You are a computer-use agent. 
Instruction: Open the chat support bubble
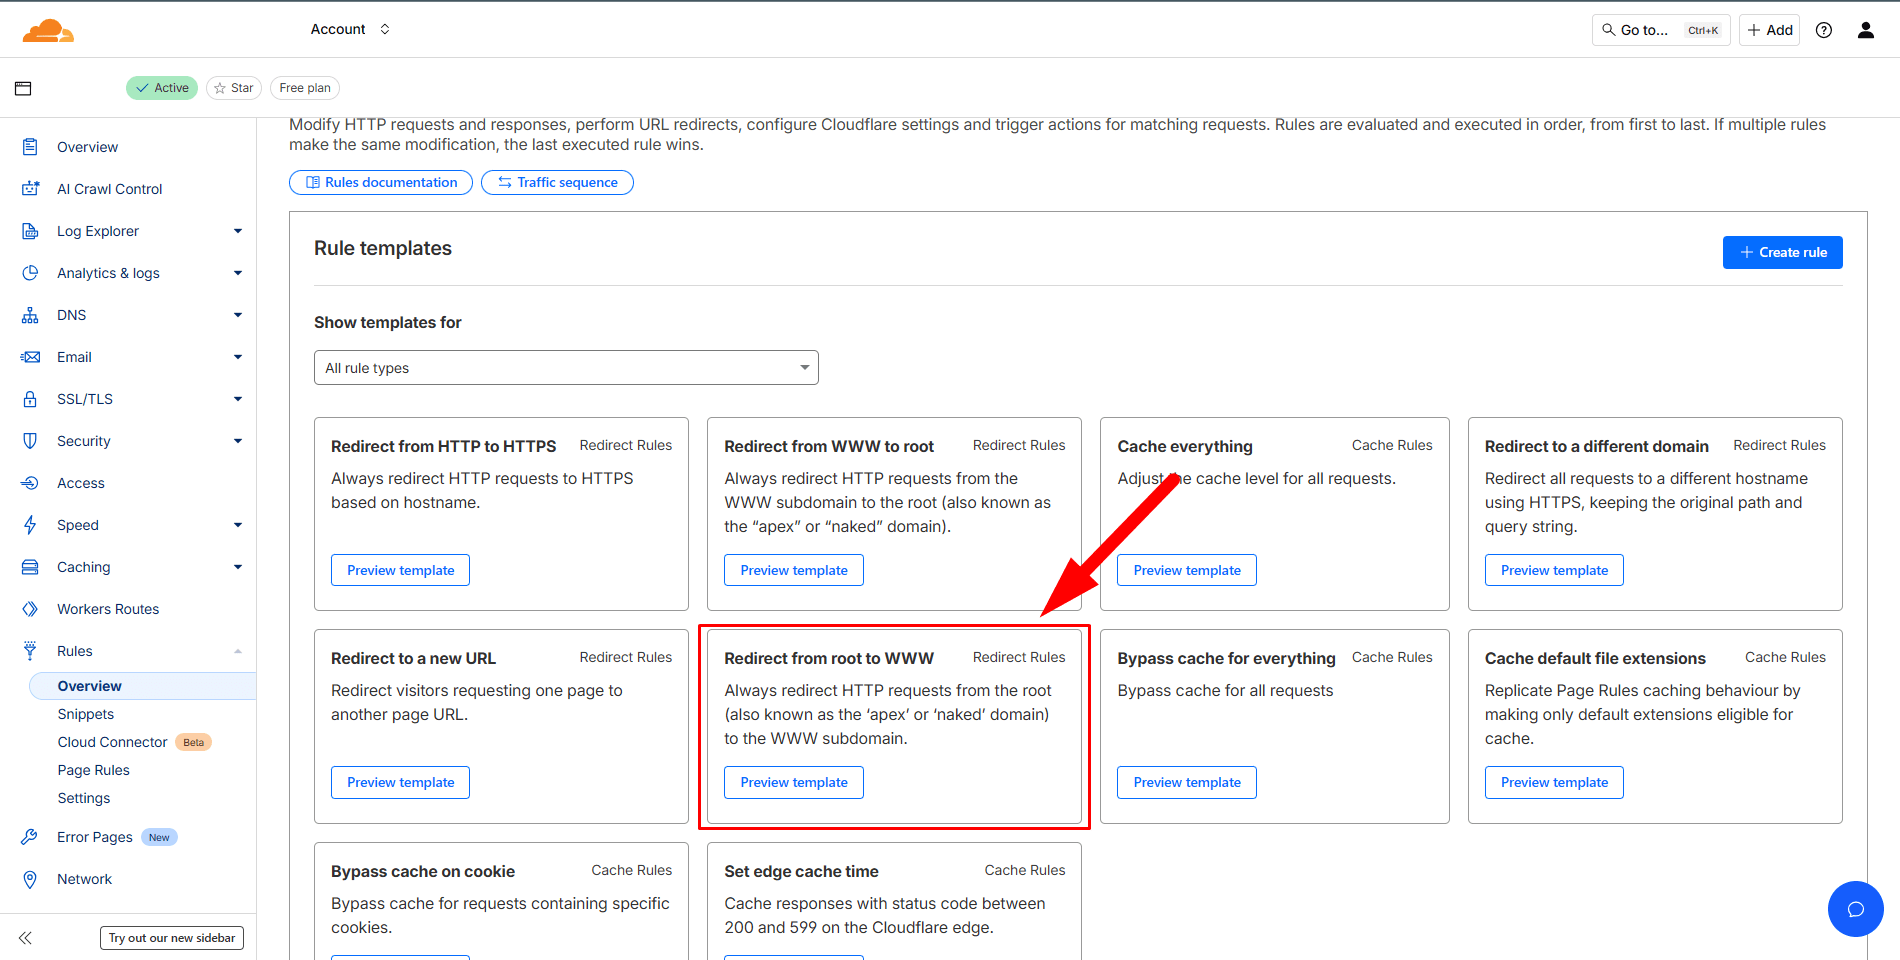(1855, 909)
